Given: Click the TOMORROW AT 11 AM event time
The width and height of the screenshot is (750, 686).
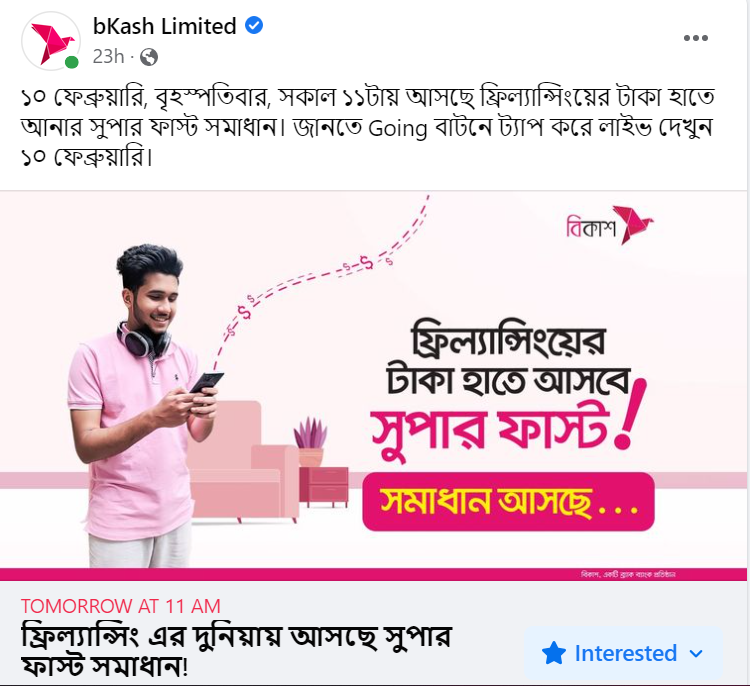Looking at the screenshot, I should pyautogui.click(x=121, y=606).
